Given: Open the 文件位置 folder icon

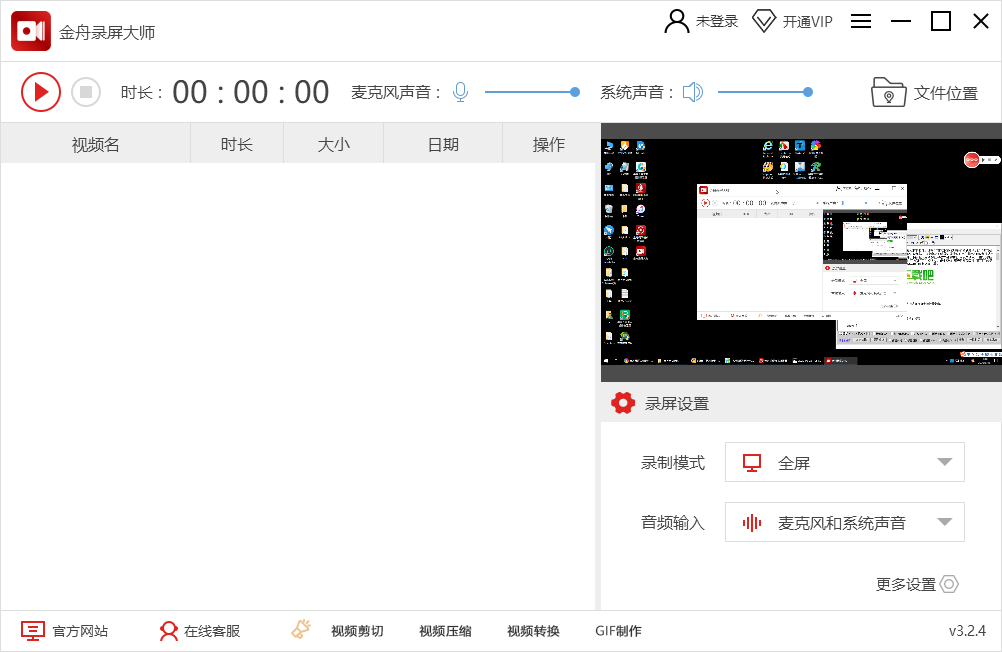Looking at the screenshot, I should pos(888,92).
